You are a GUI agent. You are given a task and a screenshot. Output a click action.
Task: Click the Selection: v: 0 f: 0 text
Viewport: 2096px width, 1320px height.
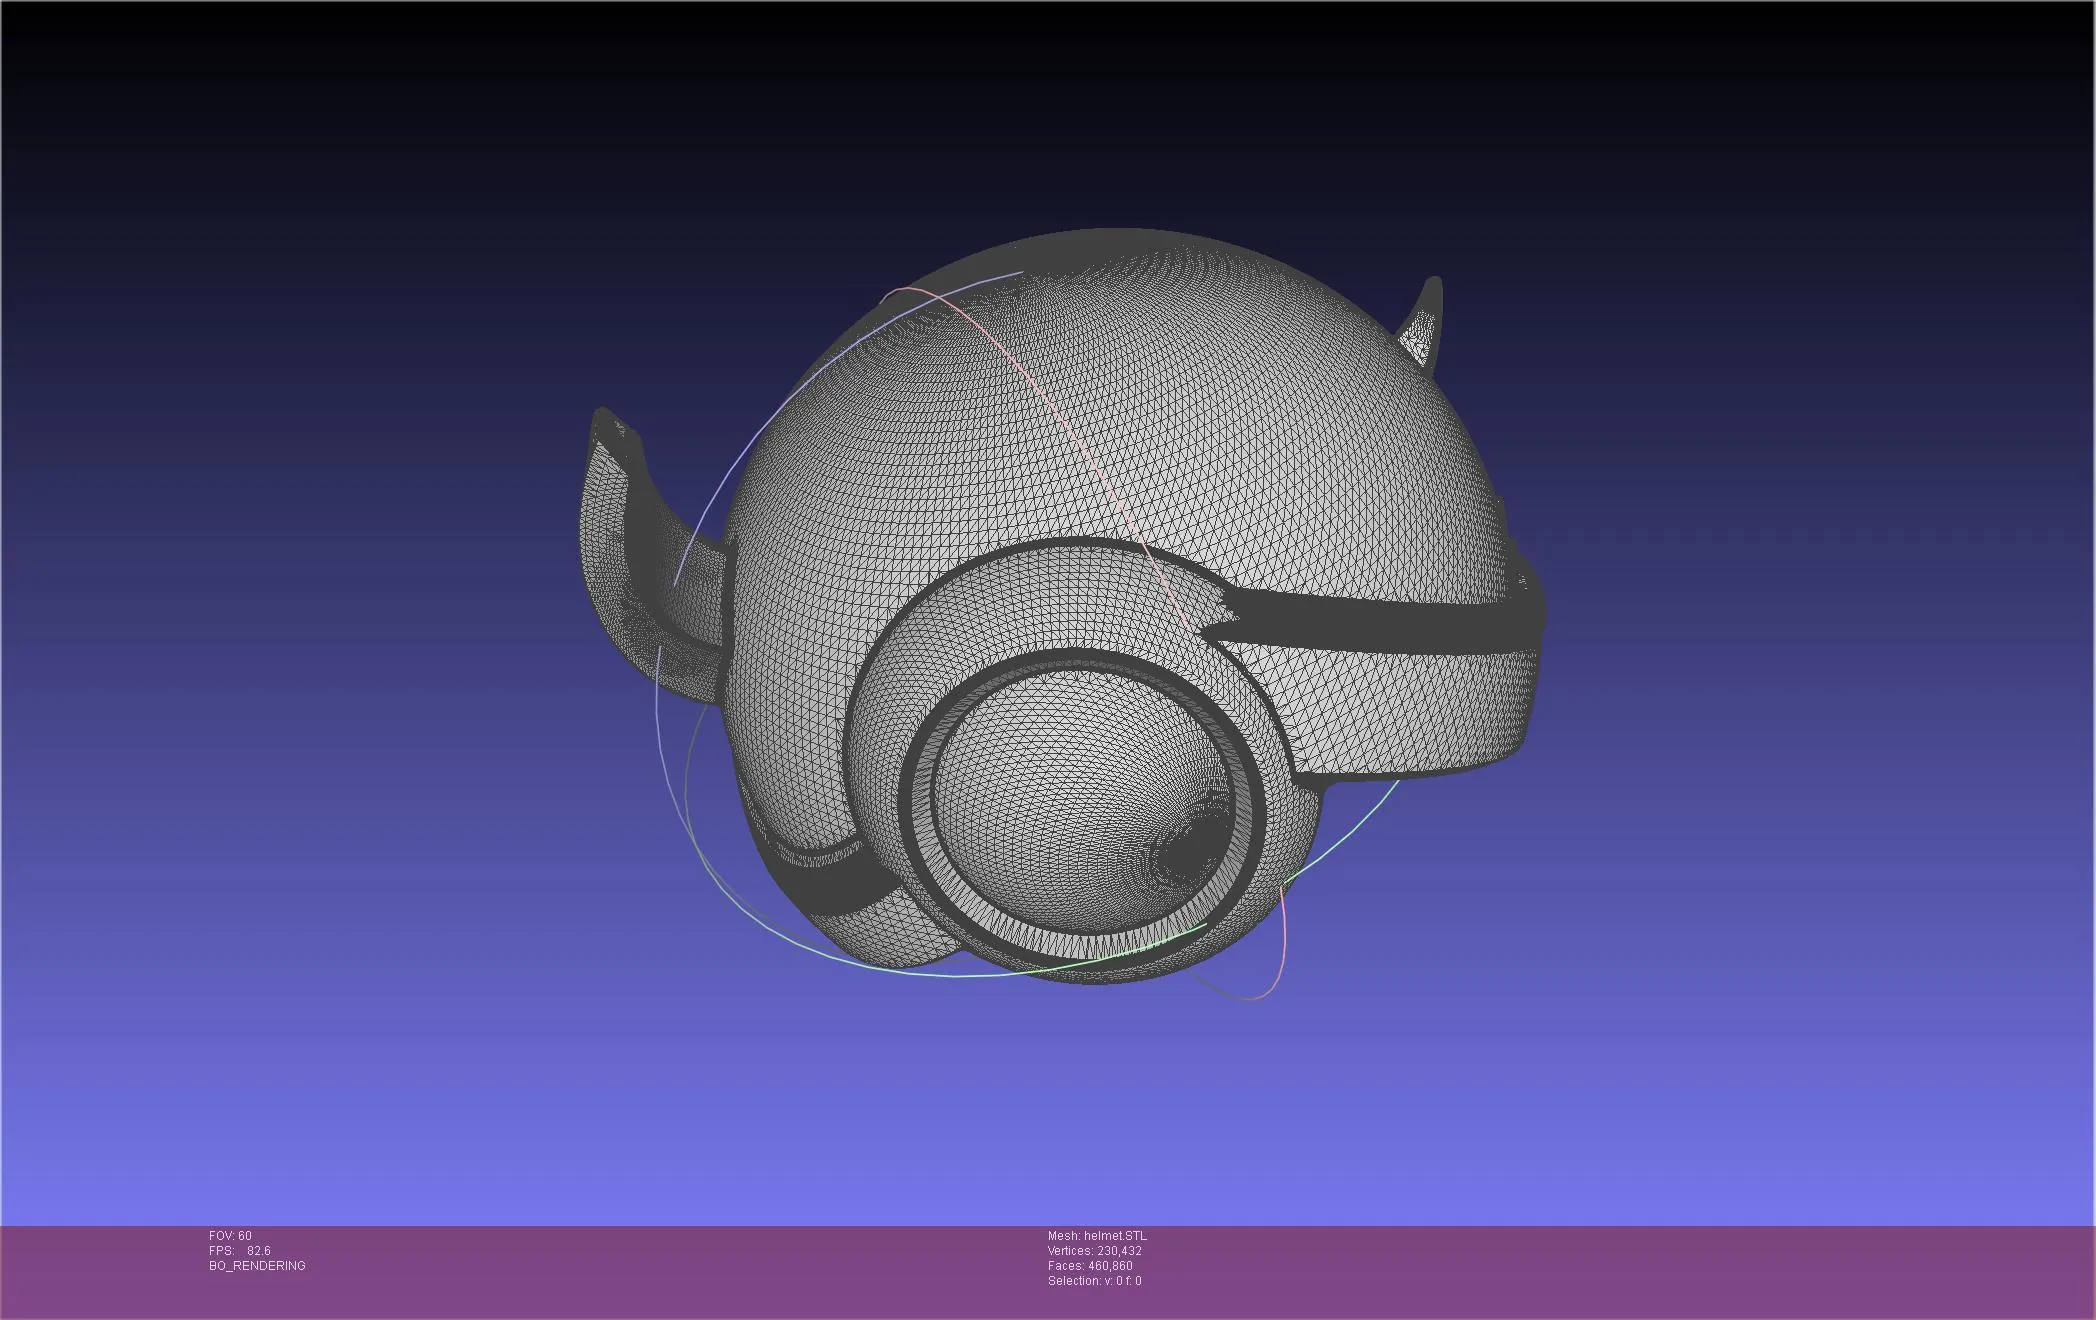click(x=1094, y=1281)
